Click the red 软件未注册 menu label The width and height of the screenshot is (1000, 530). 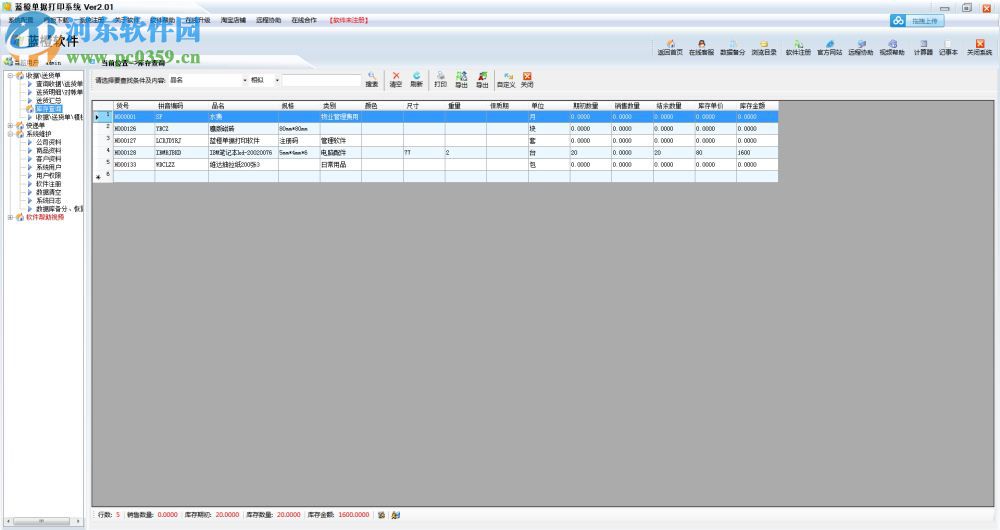(349, 20)
